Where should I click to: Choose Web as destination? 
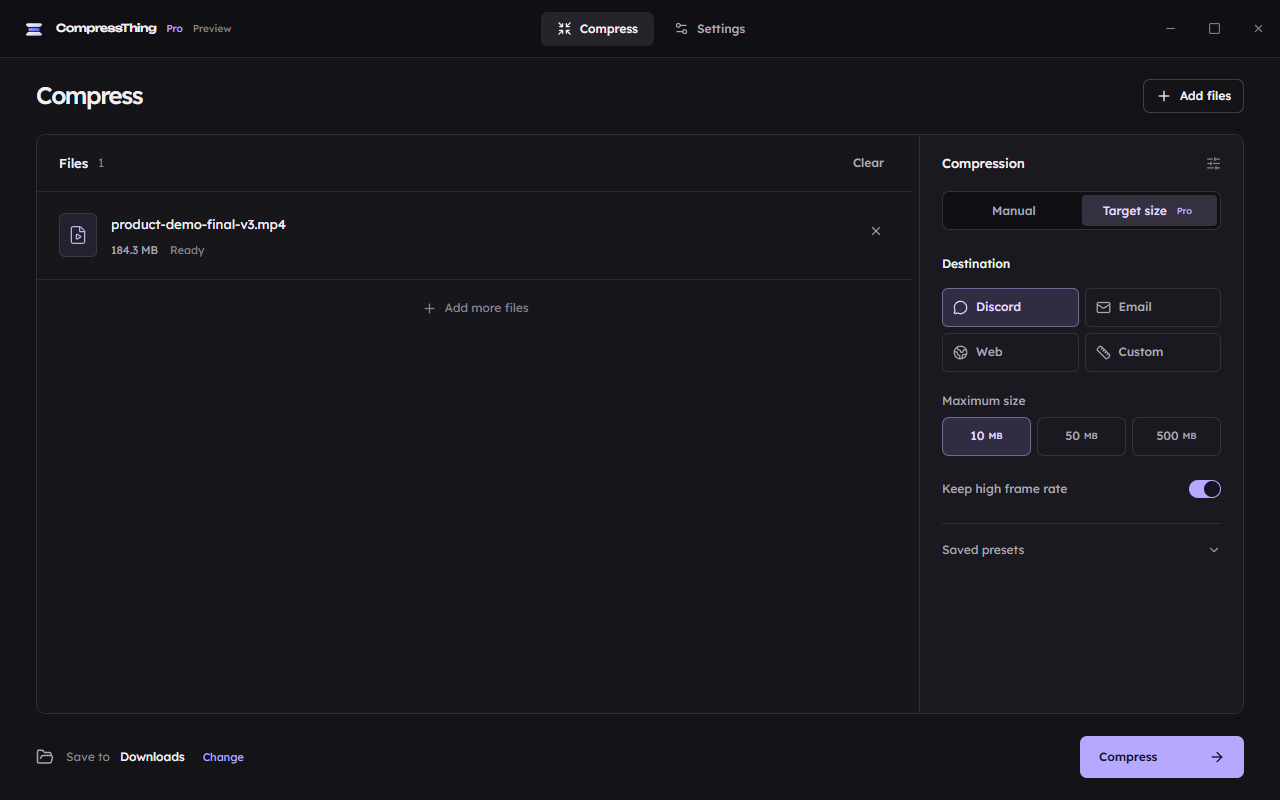click(1010, 352)
